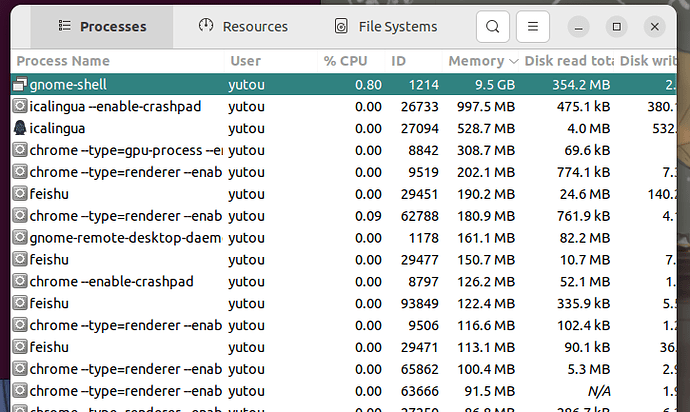This screenshot has width=690, height=412.
Task: Click icon of feishu process 29477
Action: [x=20, y=259]
